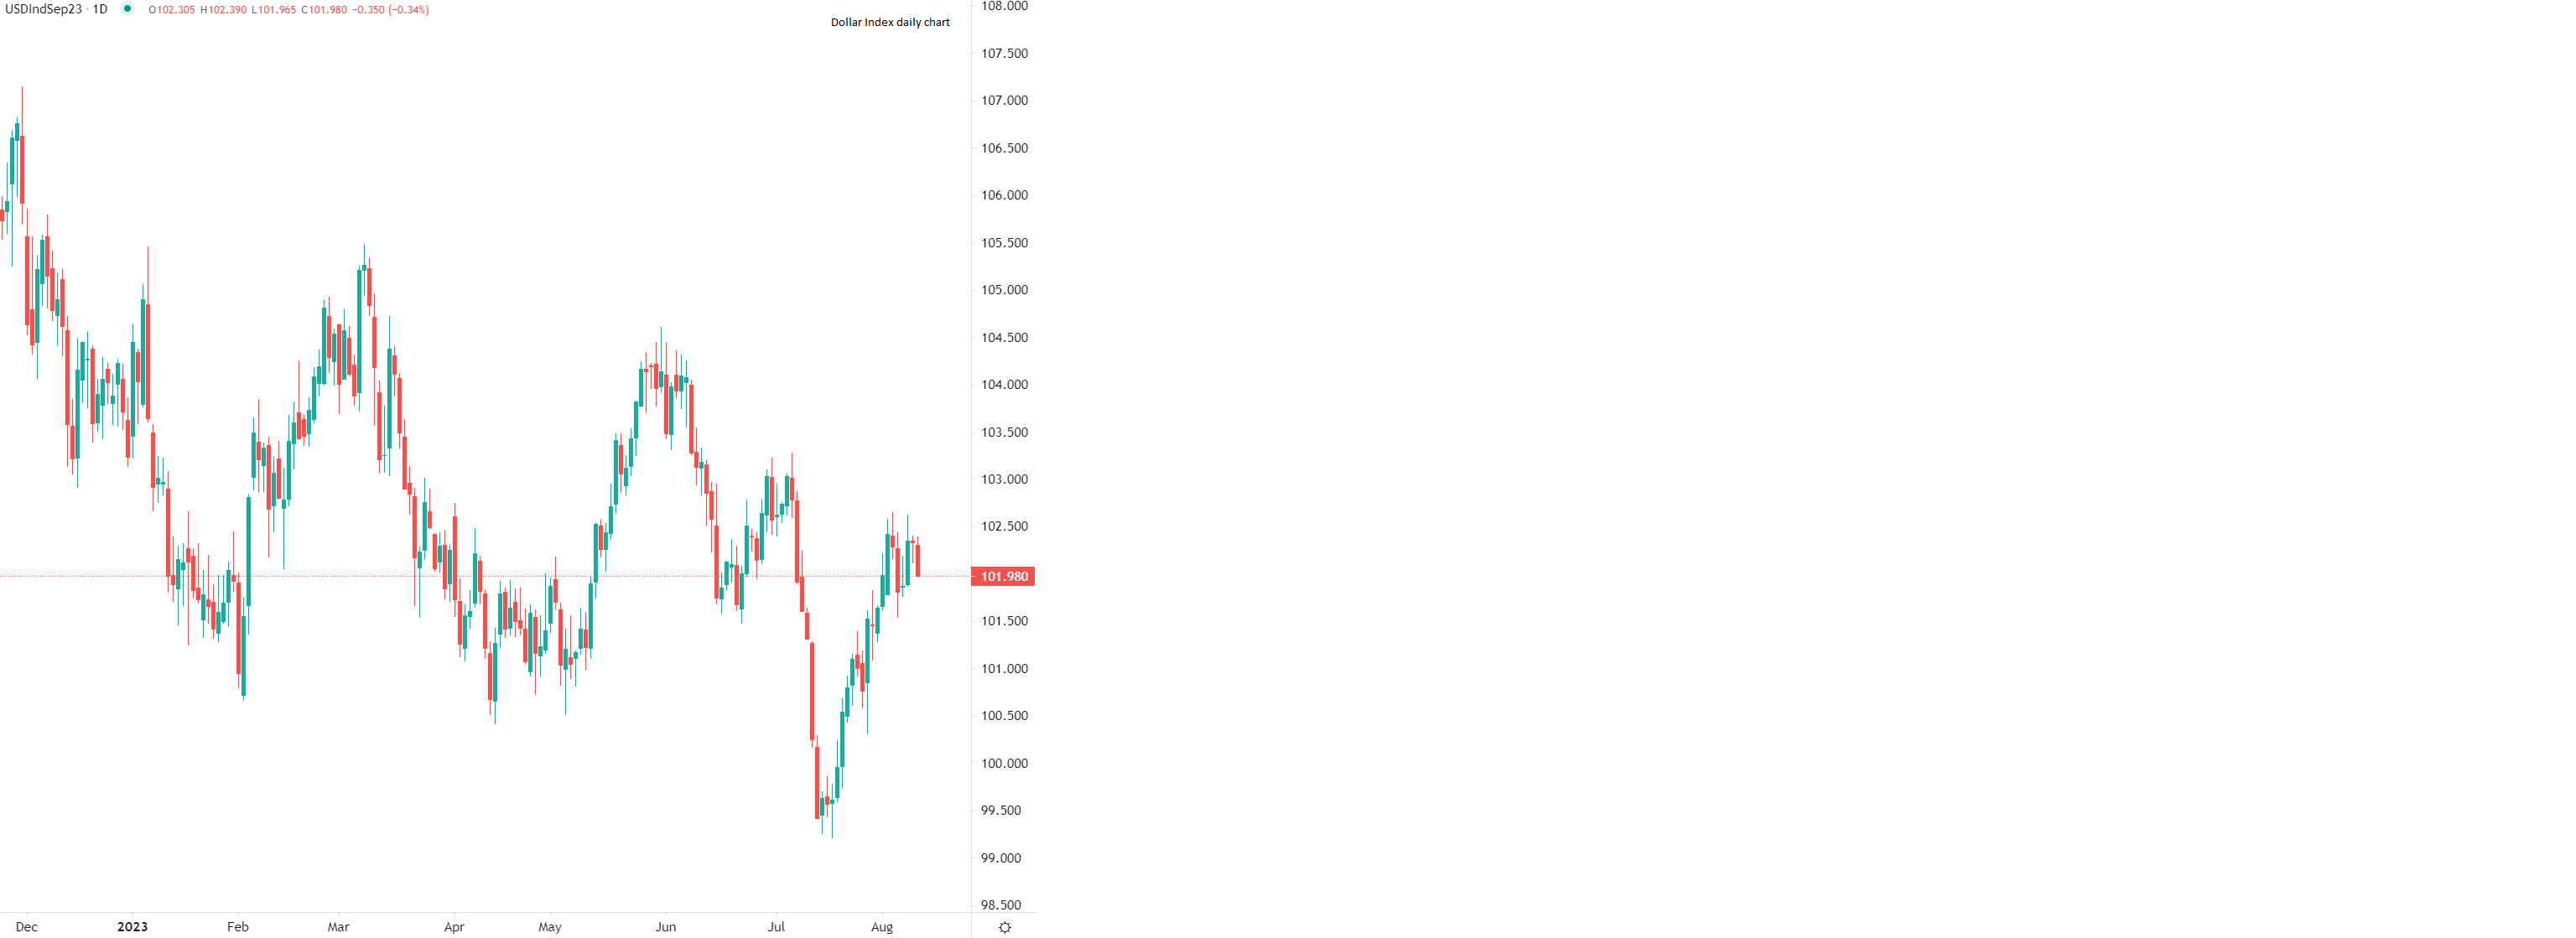Click the high value 102.390
Viewport: 2576px width, 938px height.
(x=224, y=10)
